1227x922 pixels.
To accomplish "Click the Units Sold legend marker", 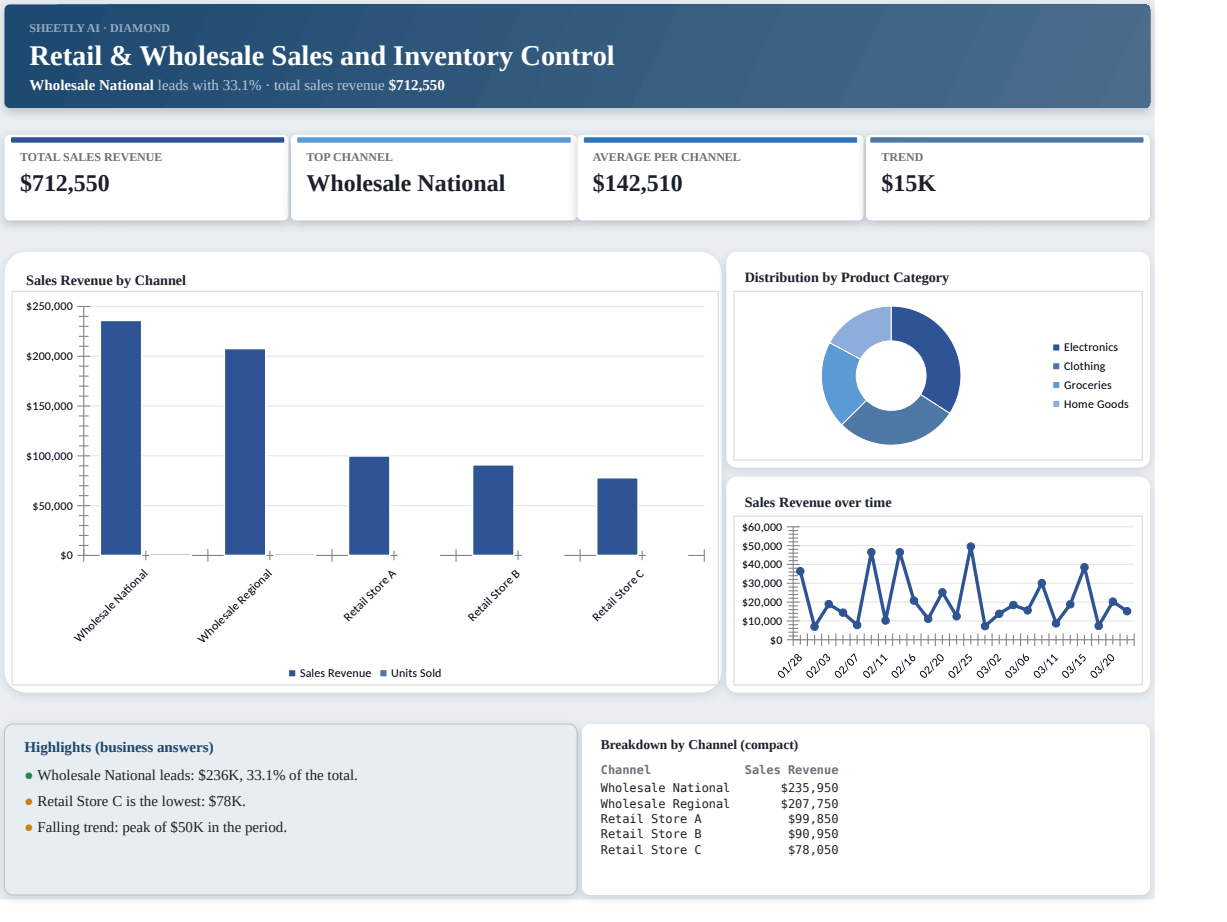I will tap(383, 673).
